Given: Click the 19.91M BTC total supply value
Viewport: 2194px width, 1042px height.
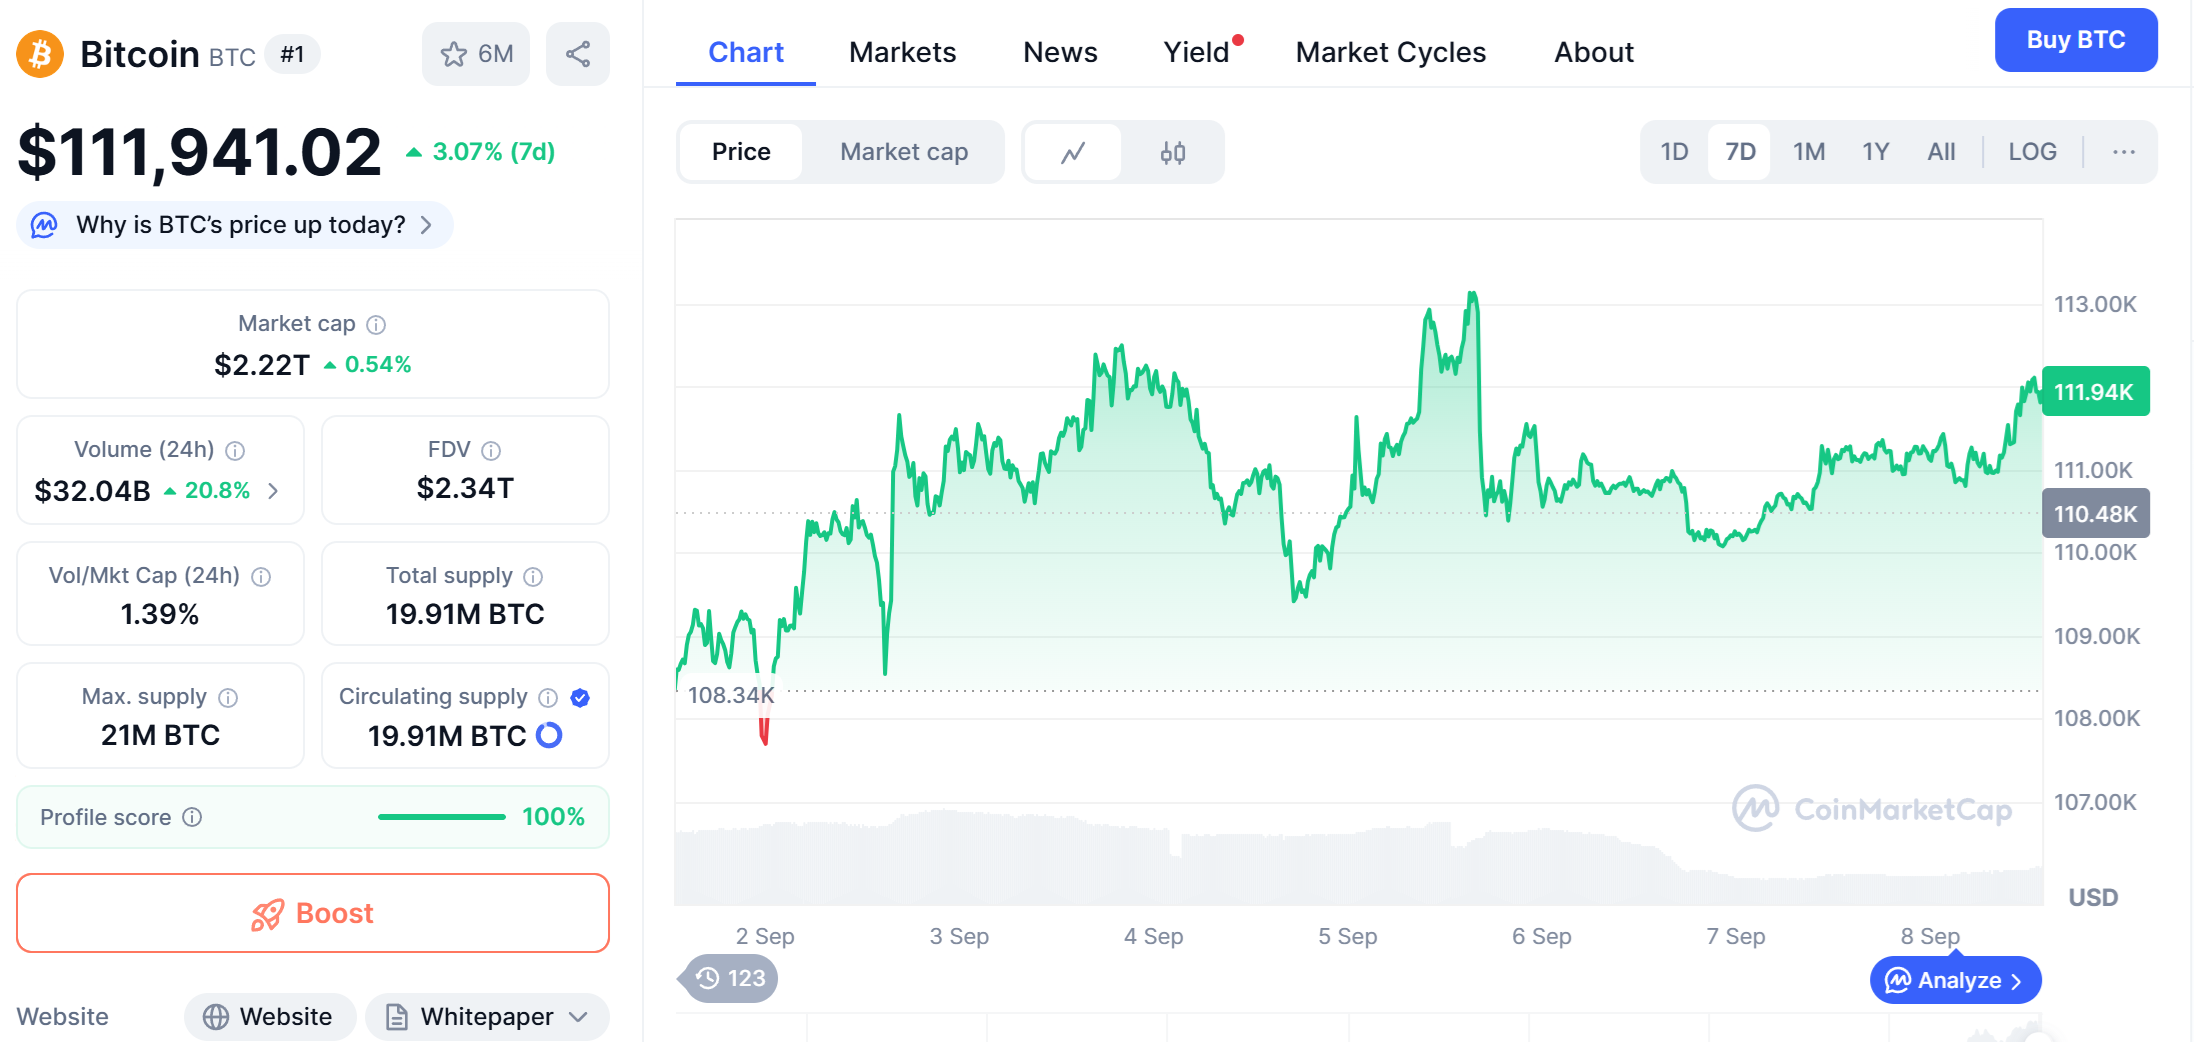Looking at the screenshot, I should tap(465, 614).
